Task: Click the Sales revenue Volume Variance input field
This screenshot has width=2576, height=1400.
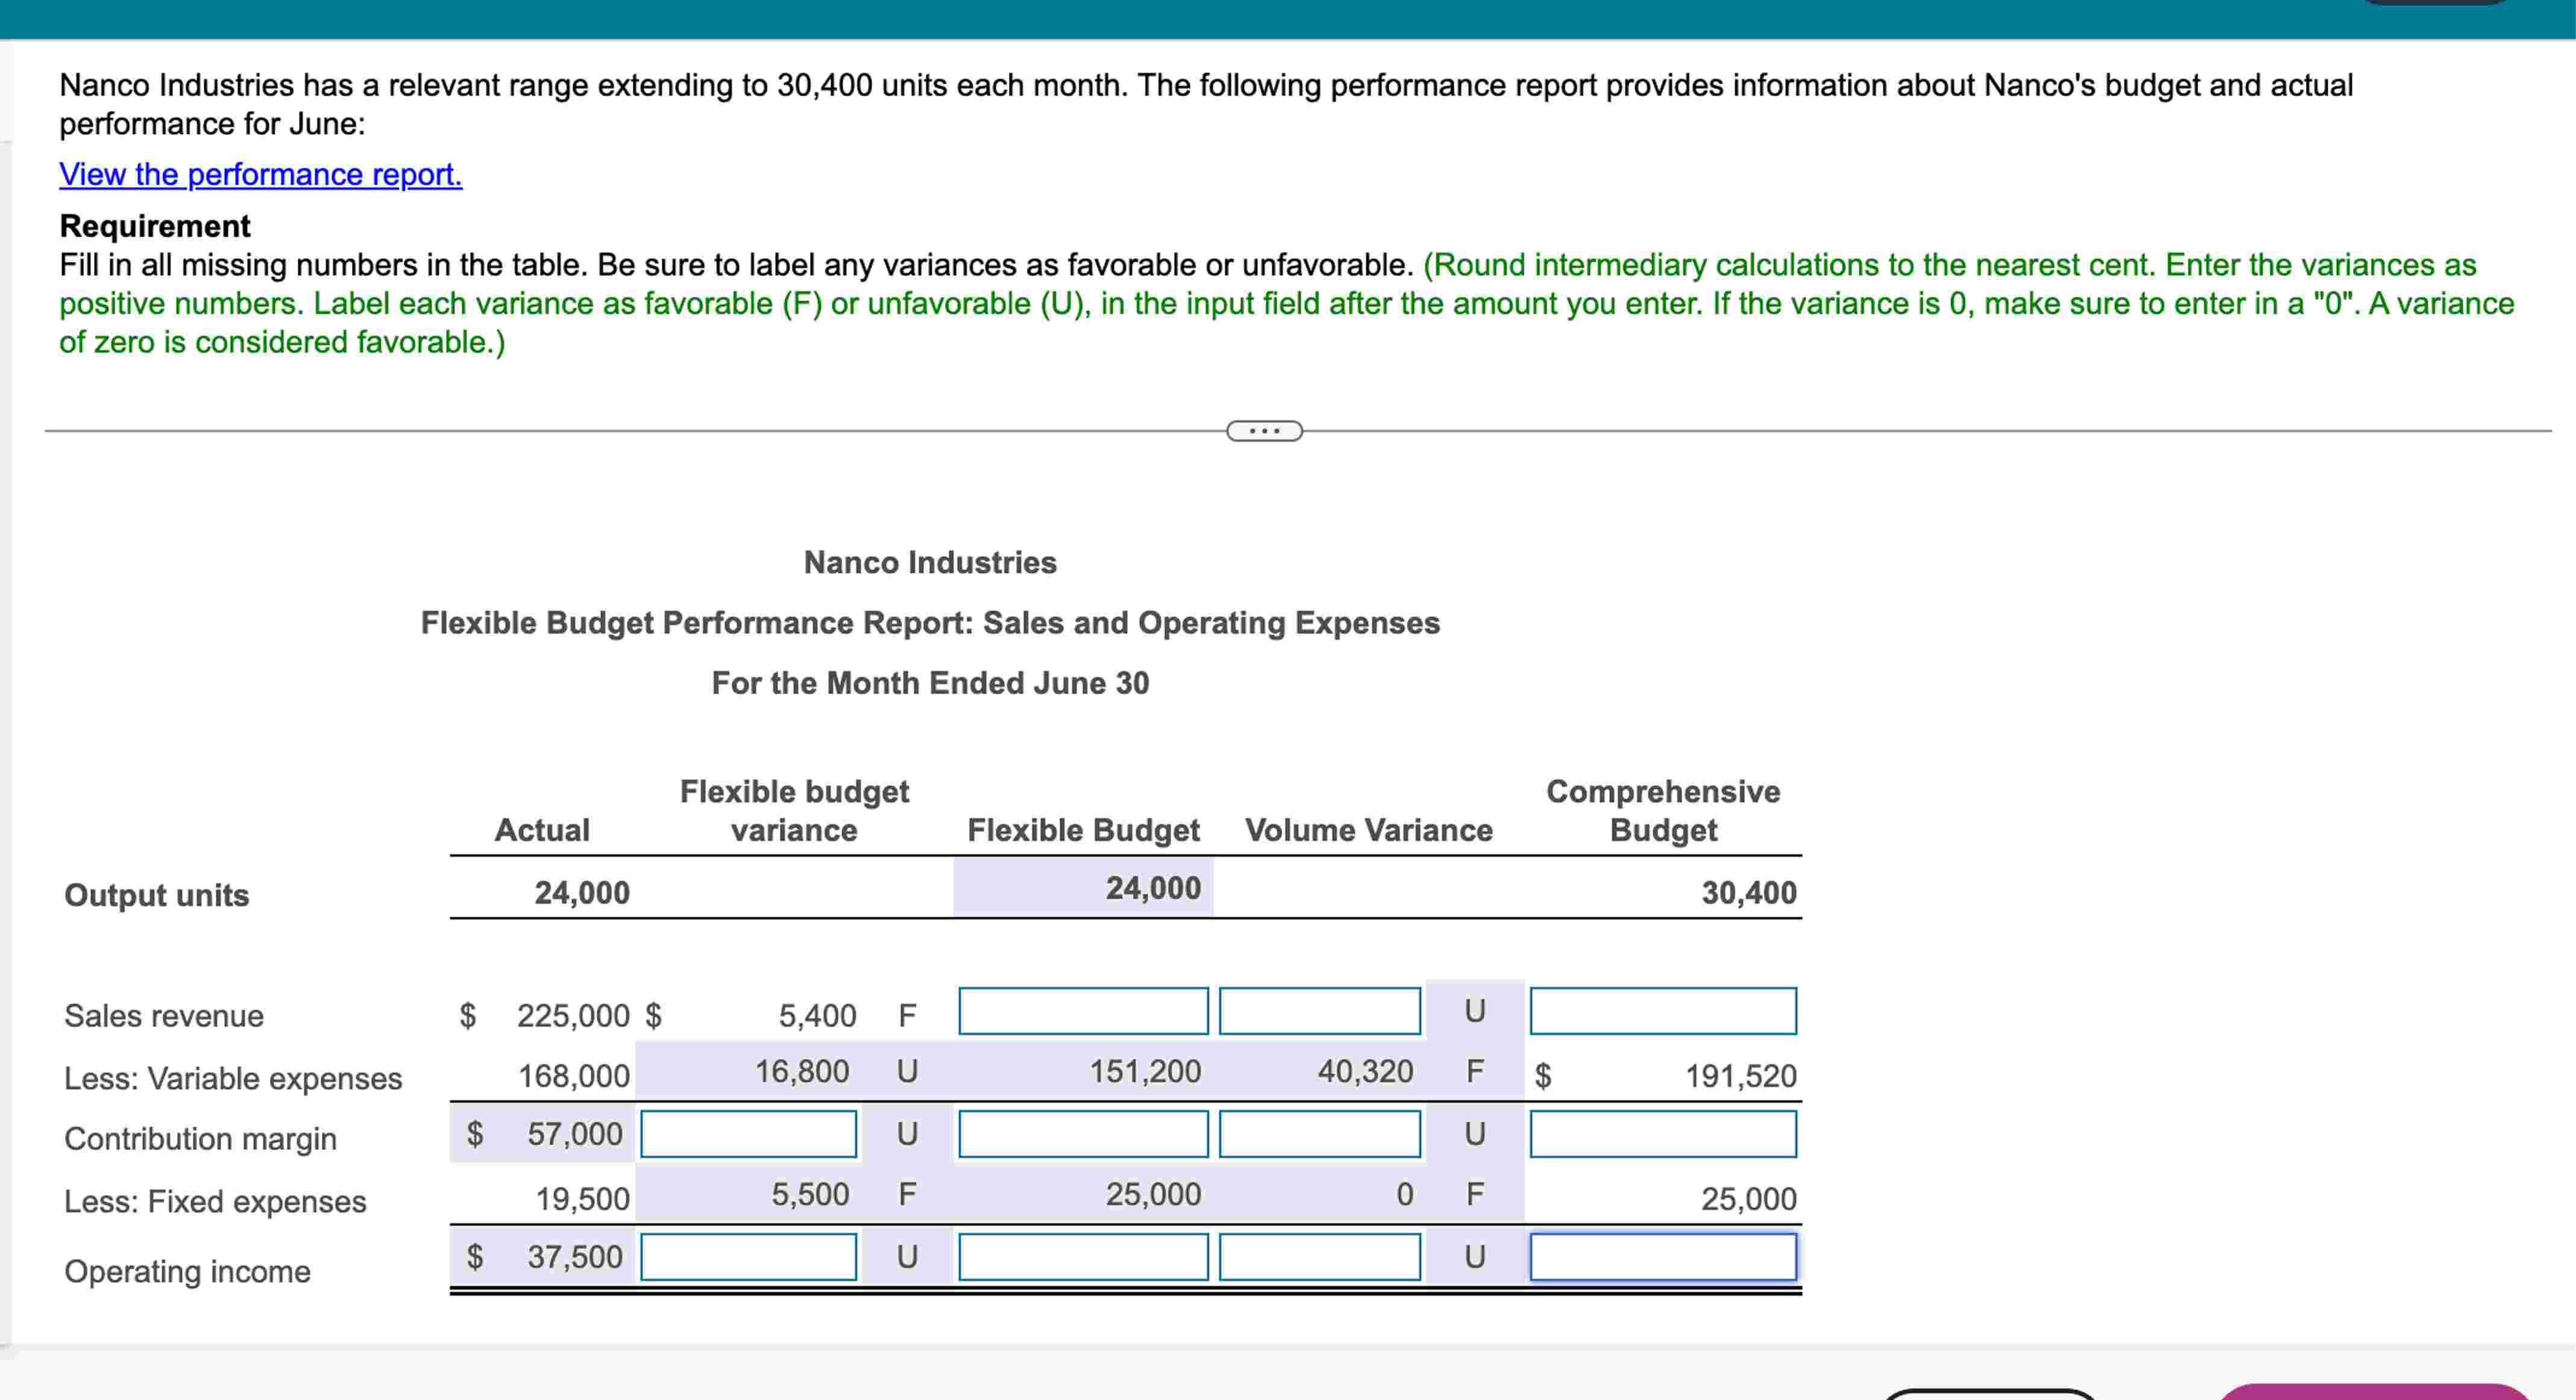Action: pos(1319,1011)
